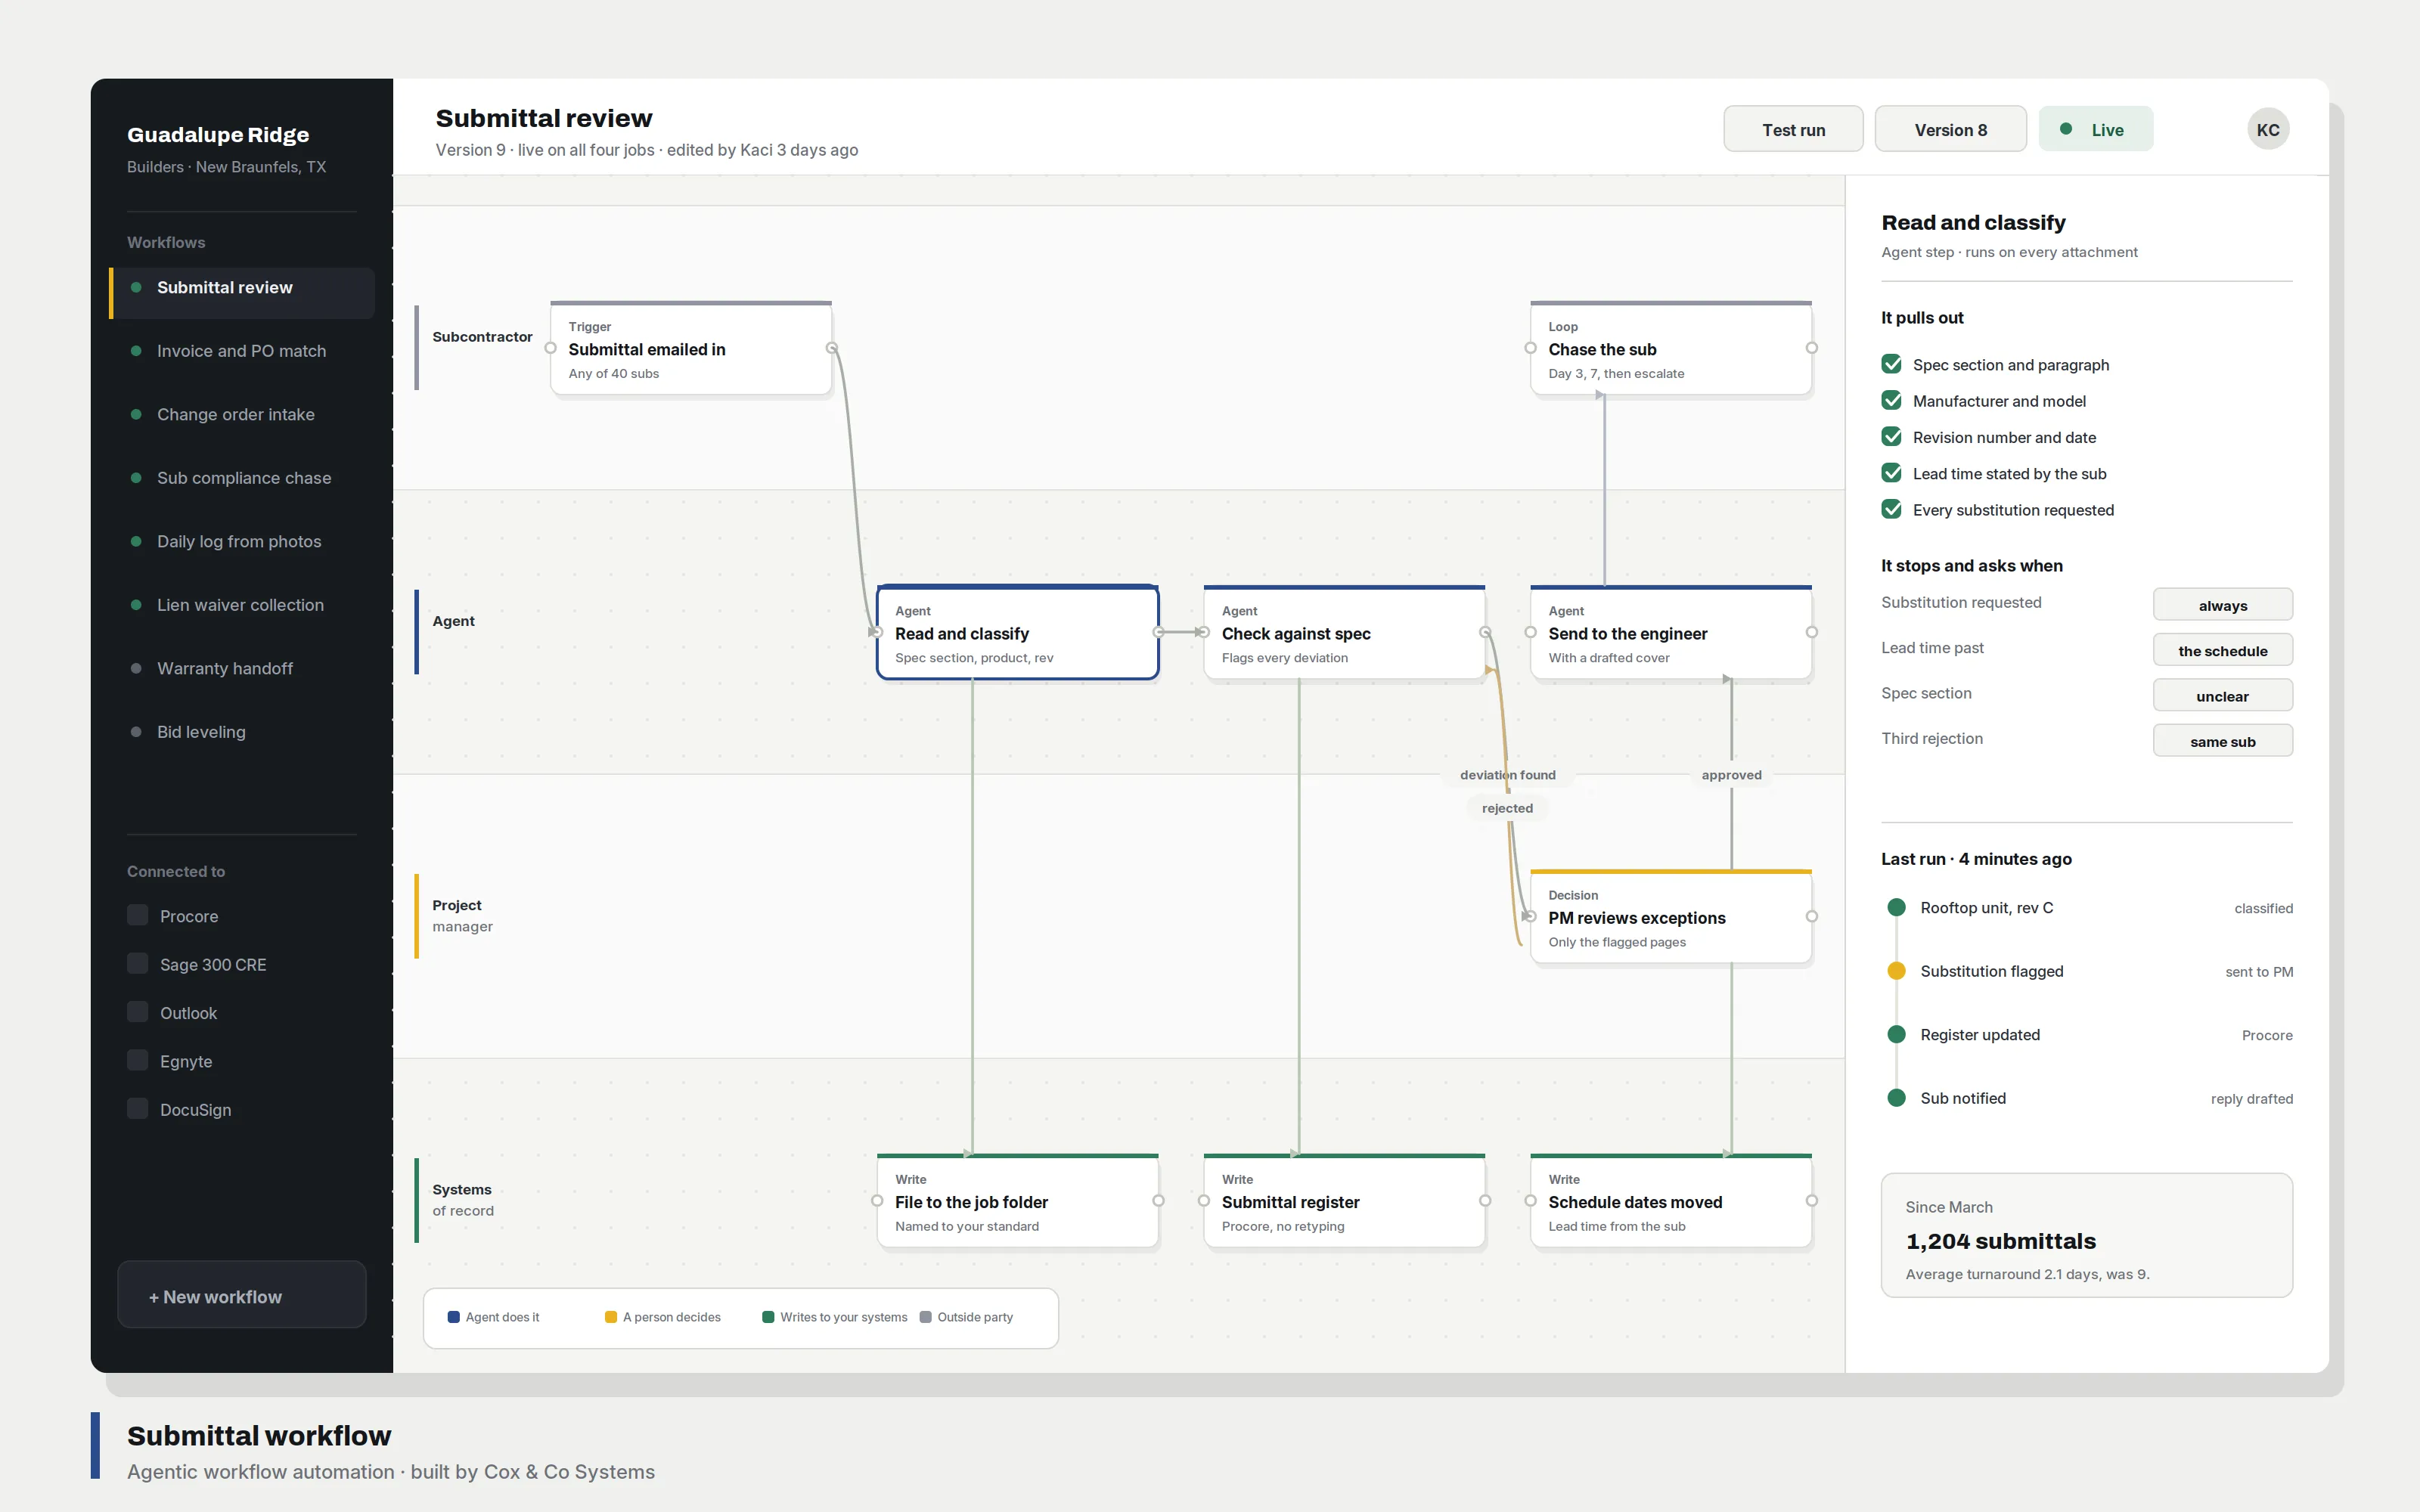Click the Live status button

(x=2095, y=130)
